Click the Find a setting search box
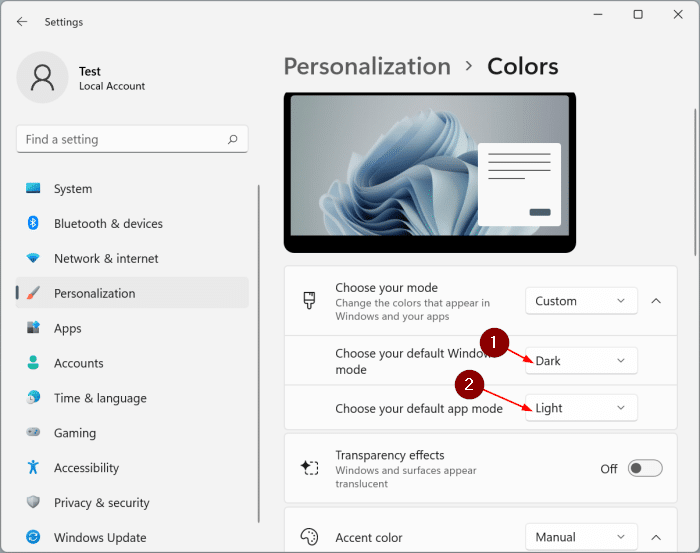The width and height of the screenshot is (700, 553). (x=132, y=139)
